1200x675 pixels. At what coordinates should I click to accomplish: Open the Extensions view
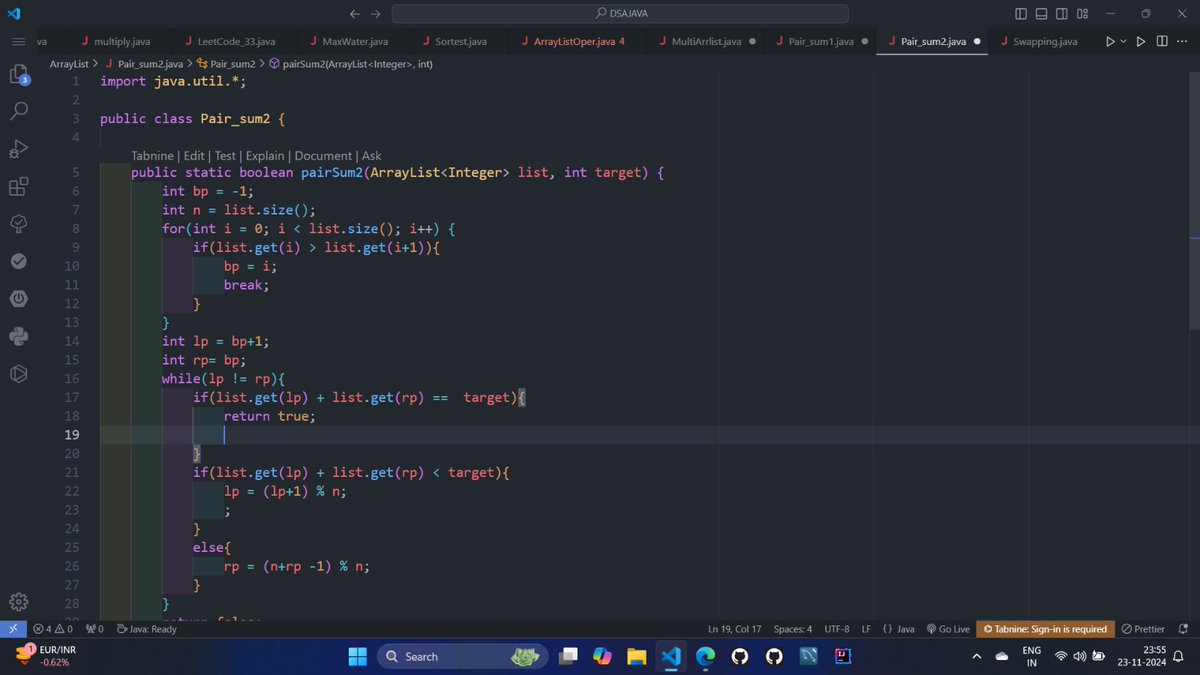click(18, 186)
